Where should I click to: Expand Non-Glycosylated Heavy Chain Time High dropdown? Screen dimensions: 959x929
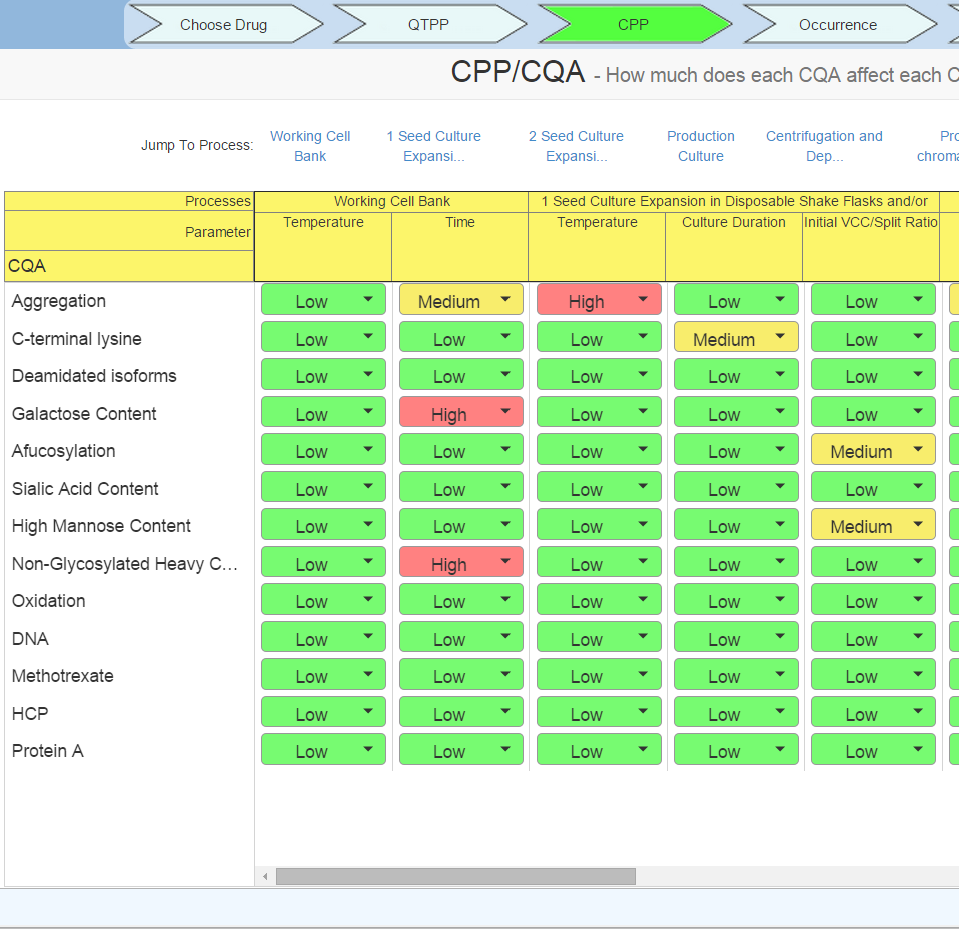(x=461, y=563)
